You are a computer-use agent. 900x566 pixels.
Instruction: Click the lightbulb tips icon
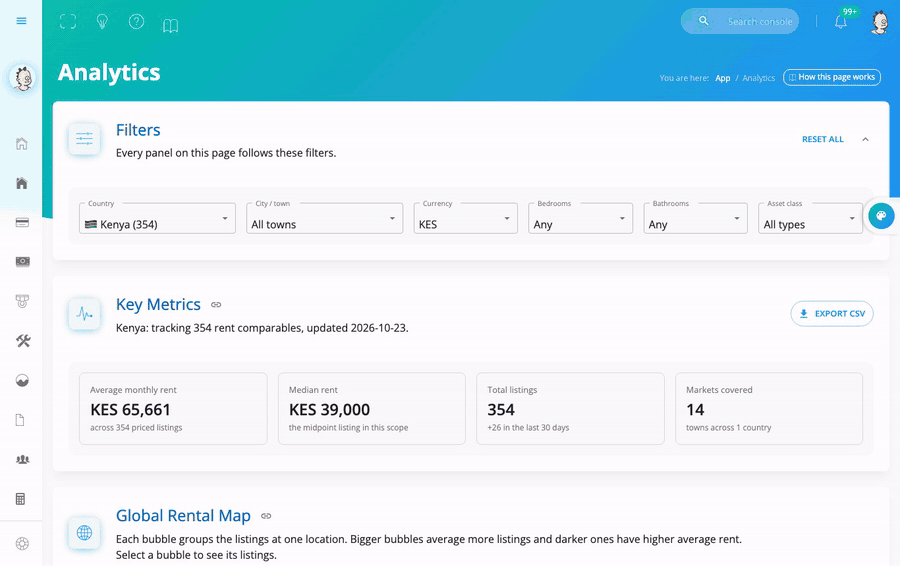102,22
